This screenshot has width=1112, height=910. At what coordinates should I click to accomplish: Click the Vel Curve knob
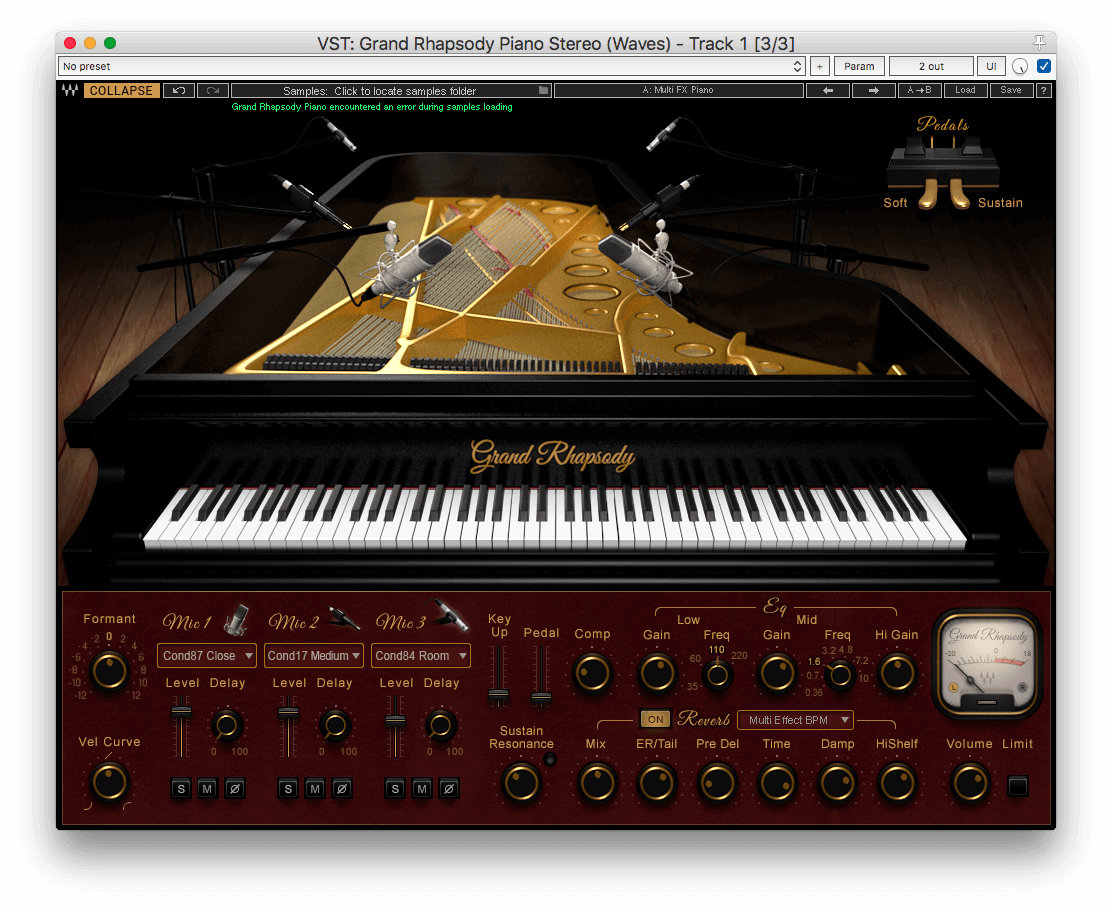pos(109,782)
